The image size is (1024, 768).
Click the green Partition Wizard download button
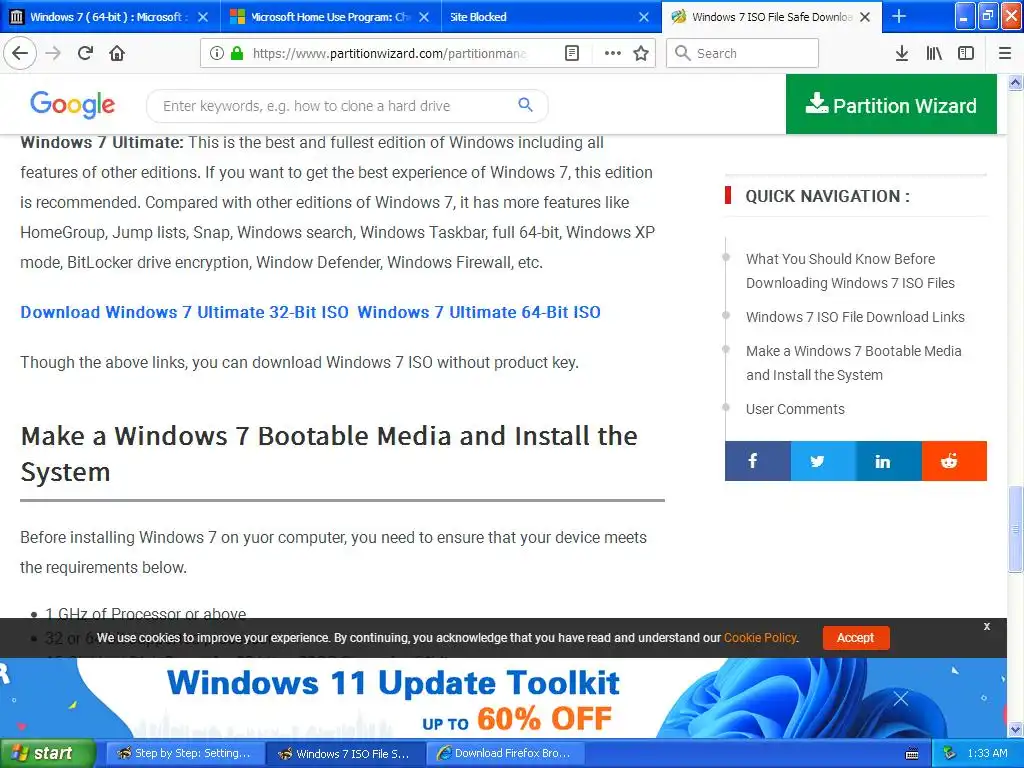tap(891, 104)
